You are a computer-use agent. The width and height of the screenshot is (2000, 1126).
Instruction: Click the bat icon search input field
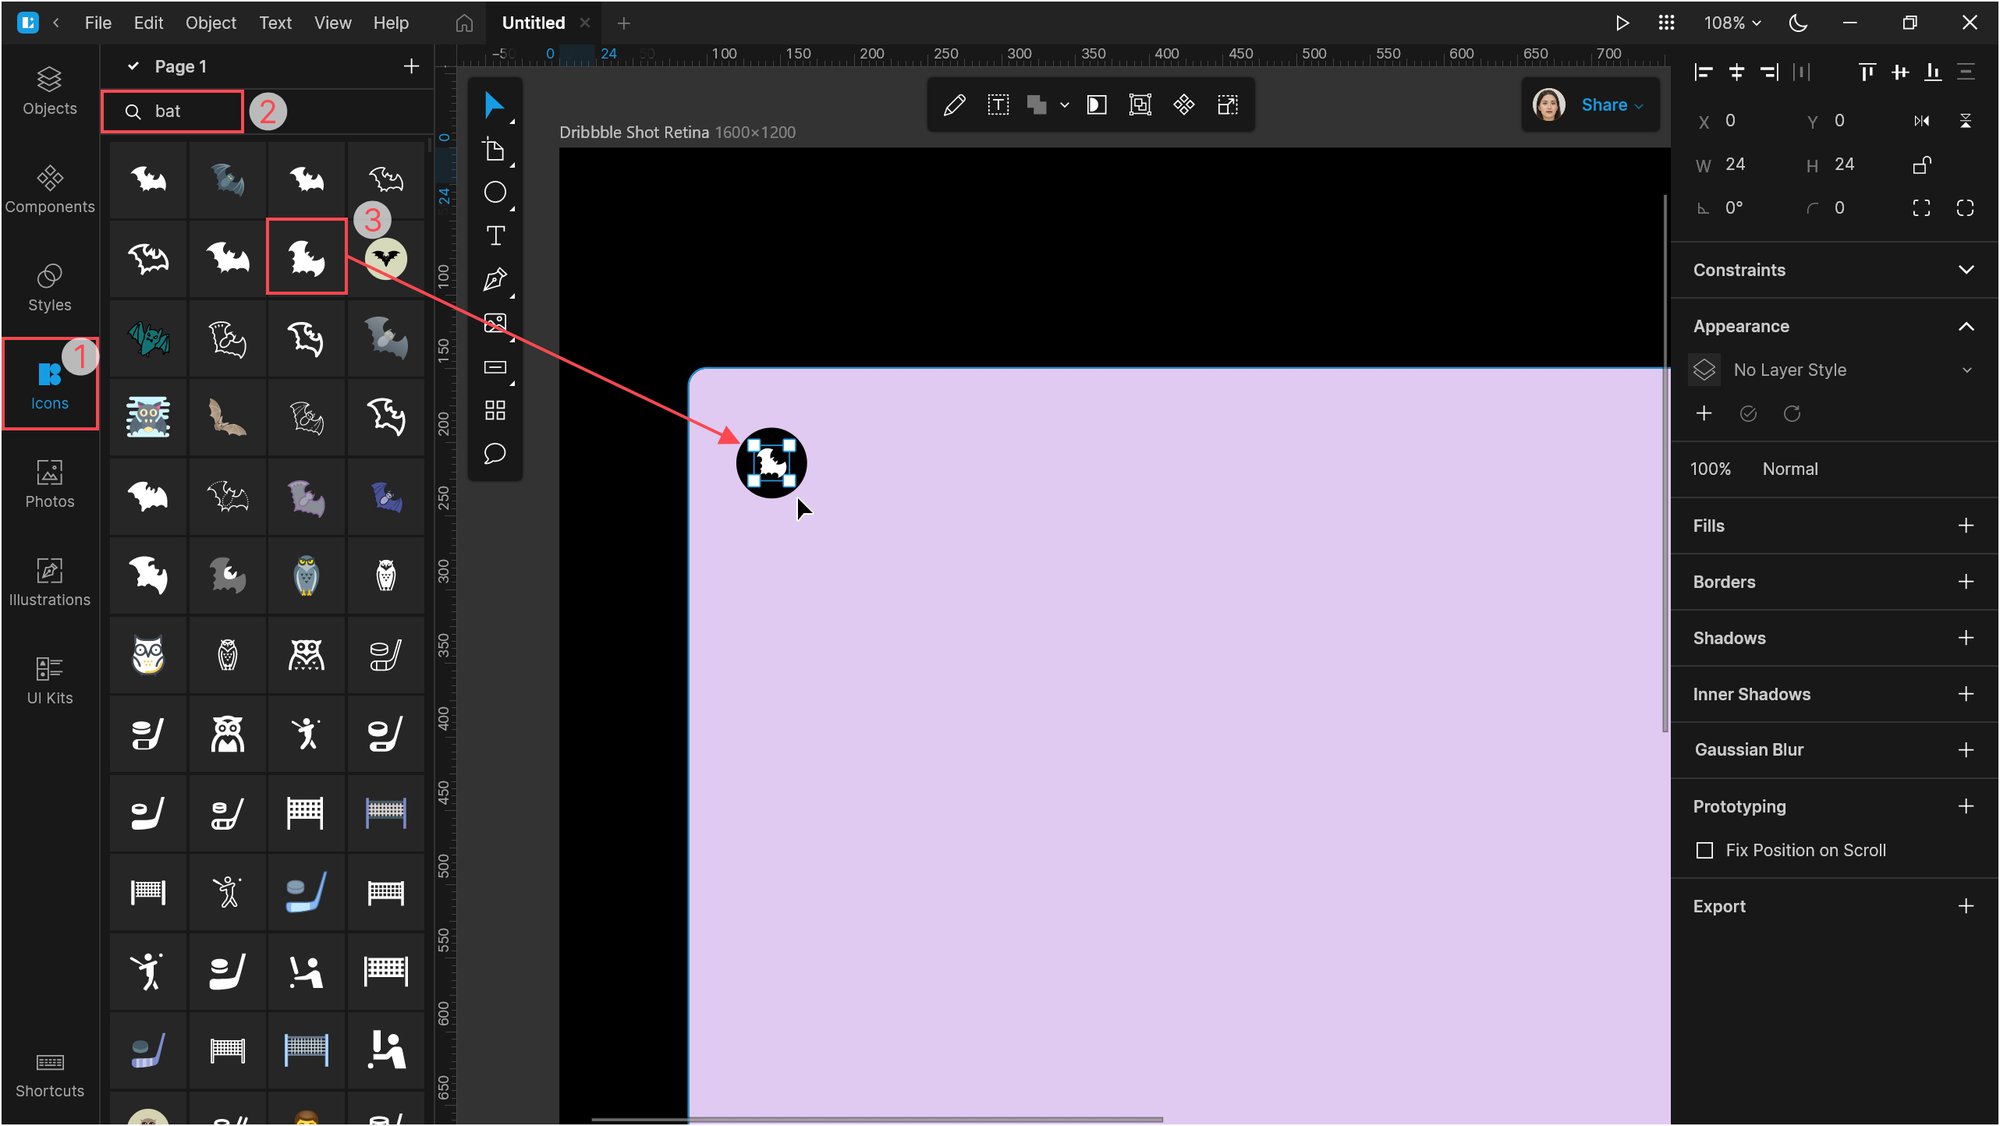click(x=172, y=110)
